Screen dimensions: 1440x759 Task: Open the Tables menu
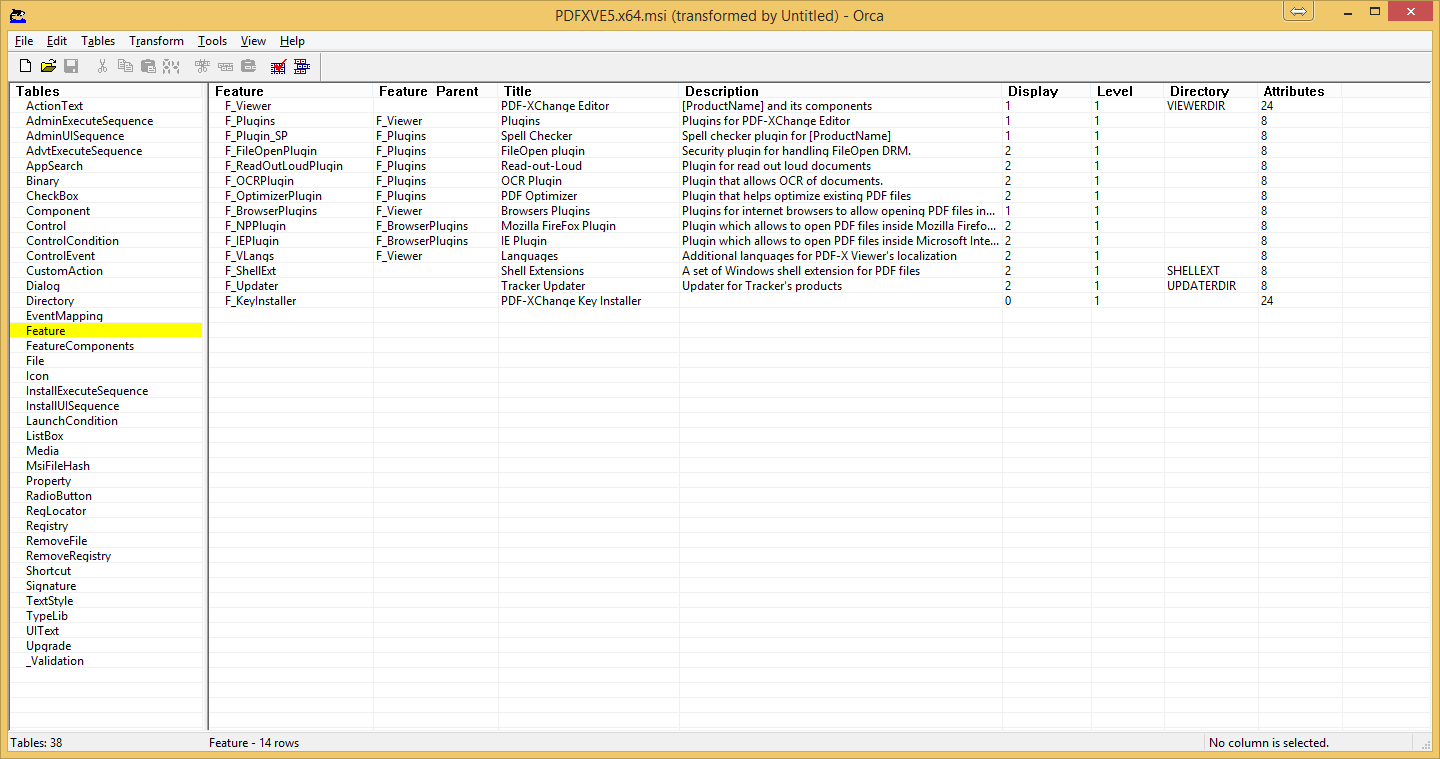97,41
